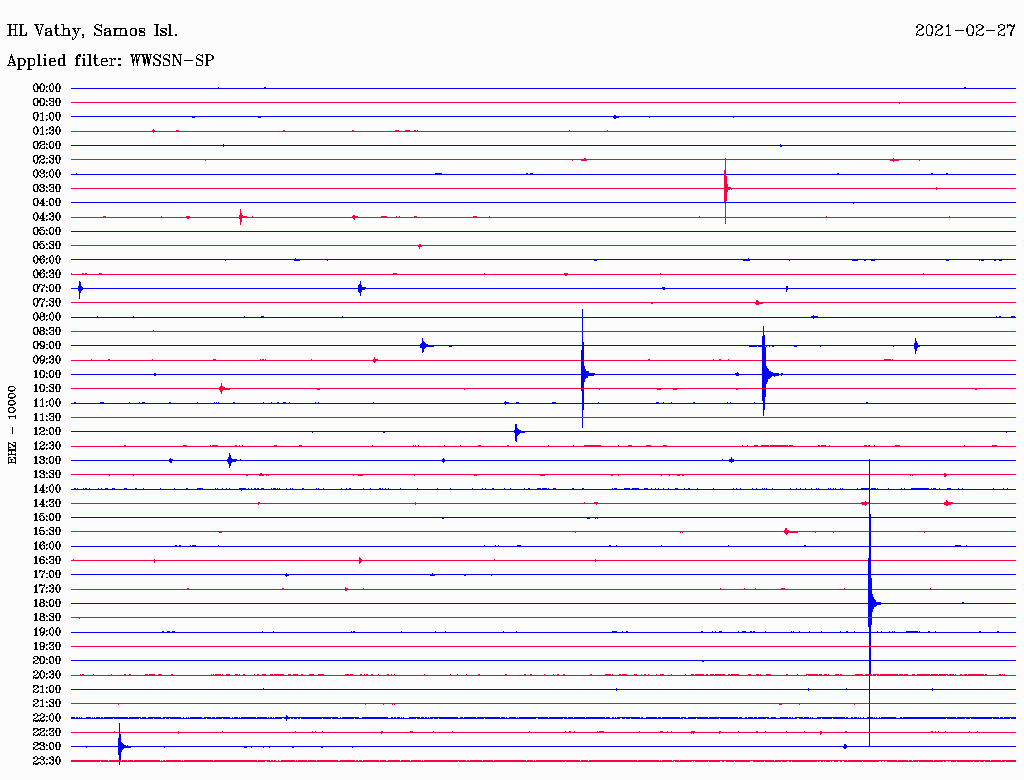Select the 03:00 time label

[x=46, y=174]
